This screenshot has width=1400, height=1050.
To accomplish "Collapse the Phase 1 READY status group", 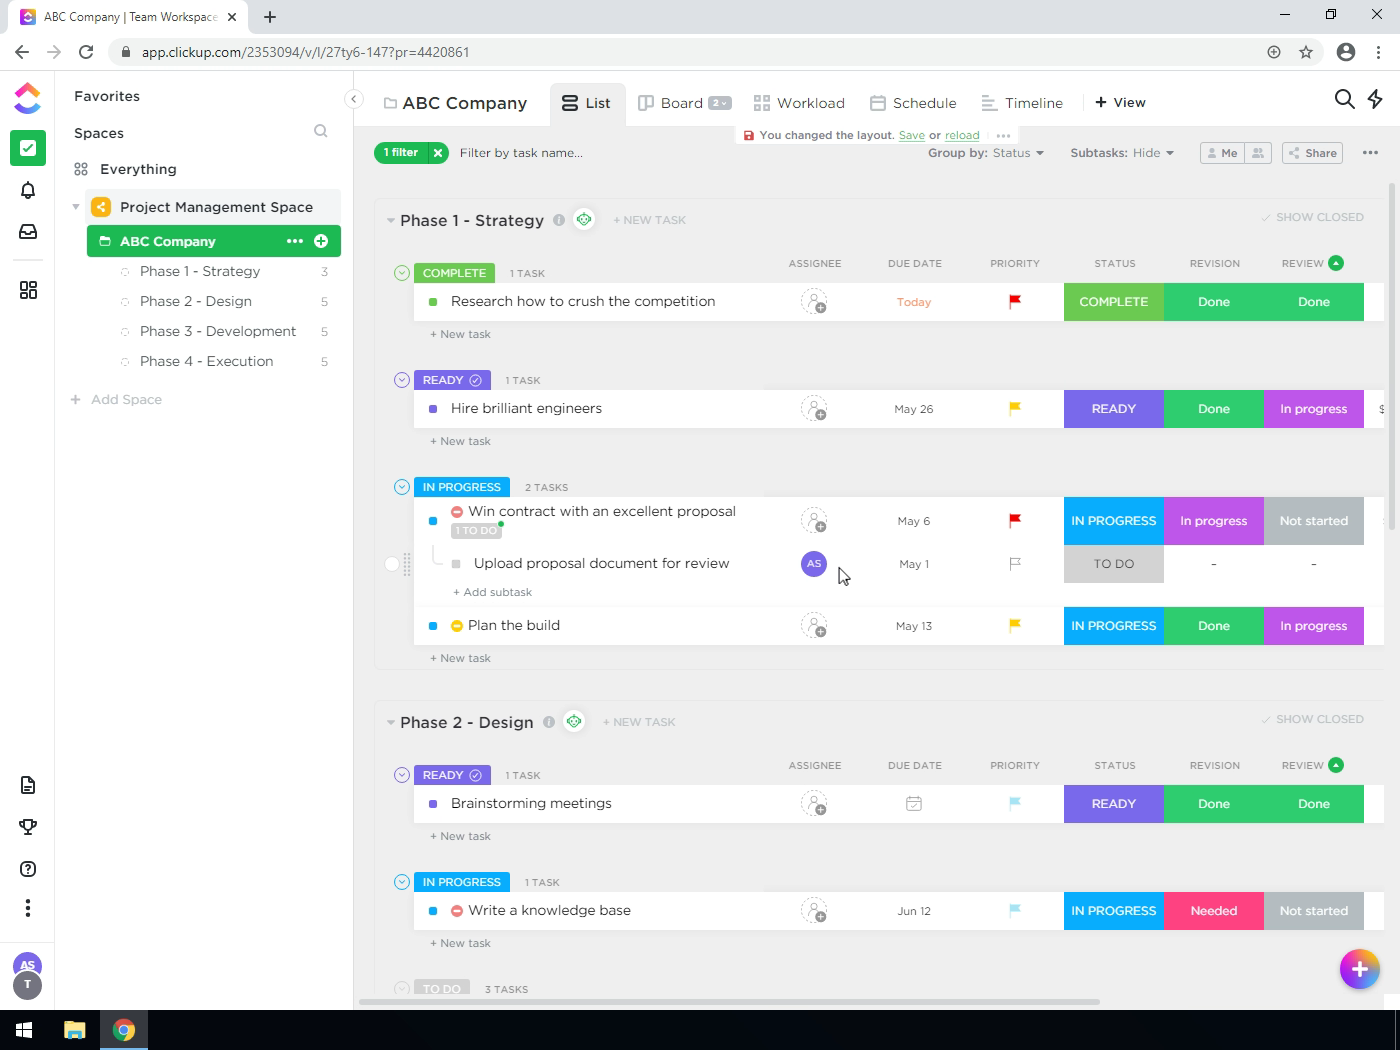I will (x=402, y=380).
